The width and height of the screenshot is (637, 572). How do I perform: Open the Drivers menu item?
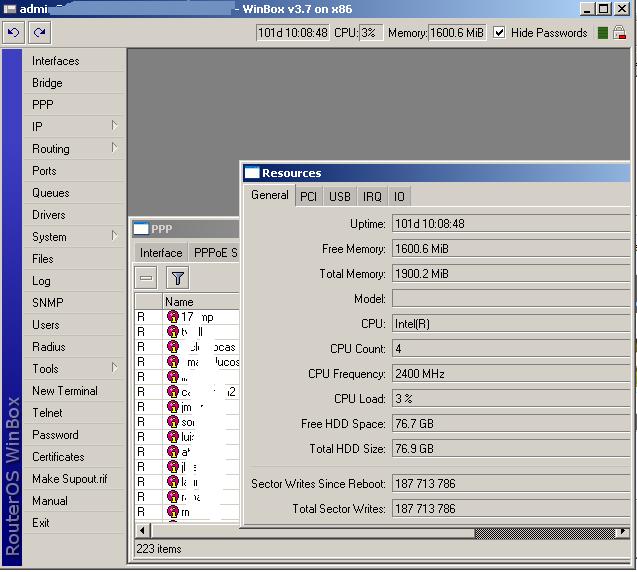pos(49,215)
